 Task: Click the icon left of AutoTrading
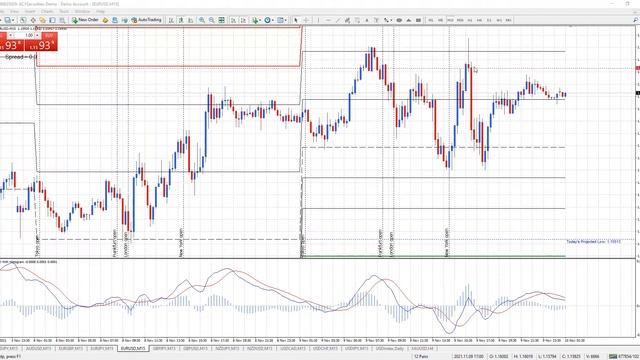click(x=124, y=20)
